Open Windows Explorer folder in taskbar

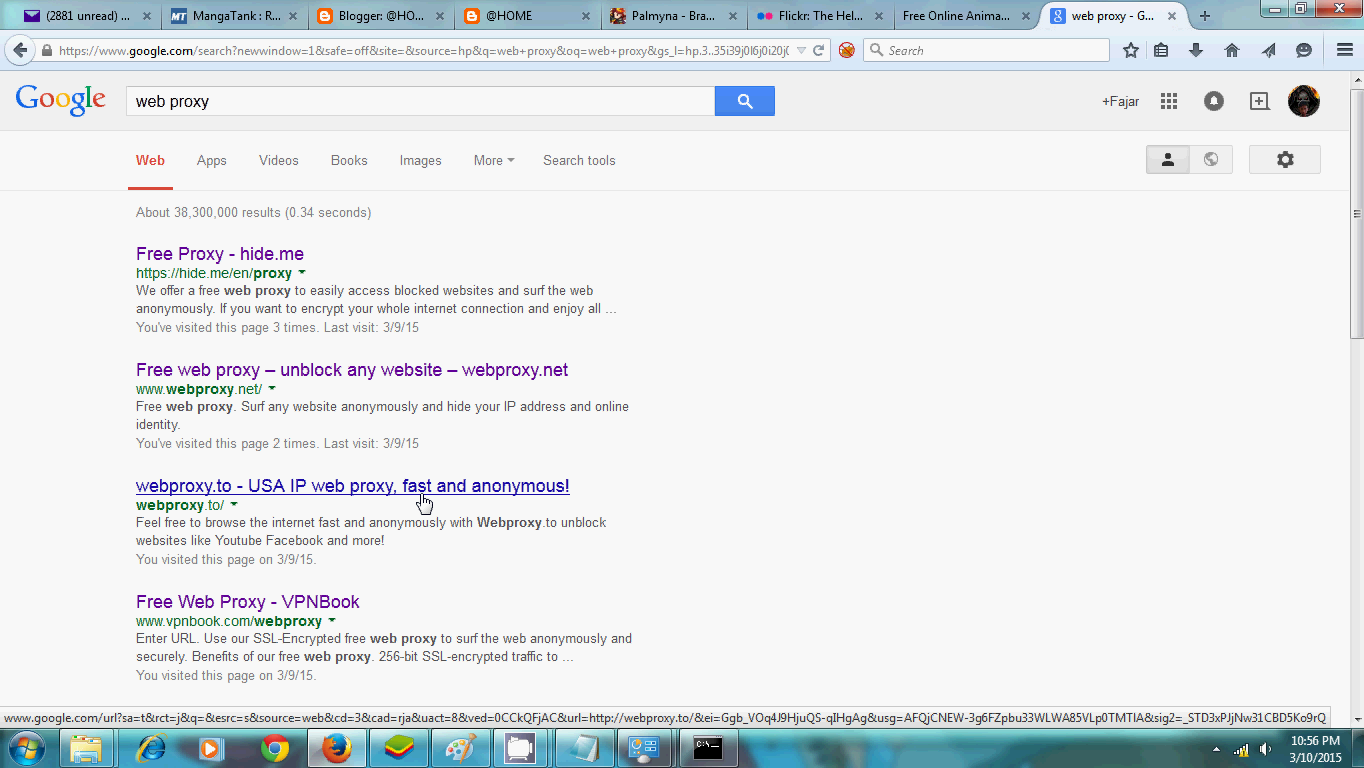coord(87,748)
